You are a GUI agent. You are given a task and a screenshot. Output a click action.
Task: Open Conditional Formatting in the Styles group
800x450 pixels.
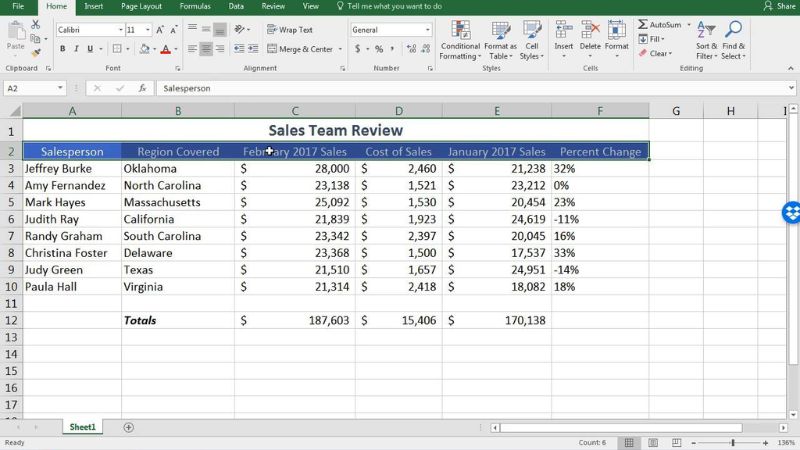(x=460, y=38)
